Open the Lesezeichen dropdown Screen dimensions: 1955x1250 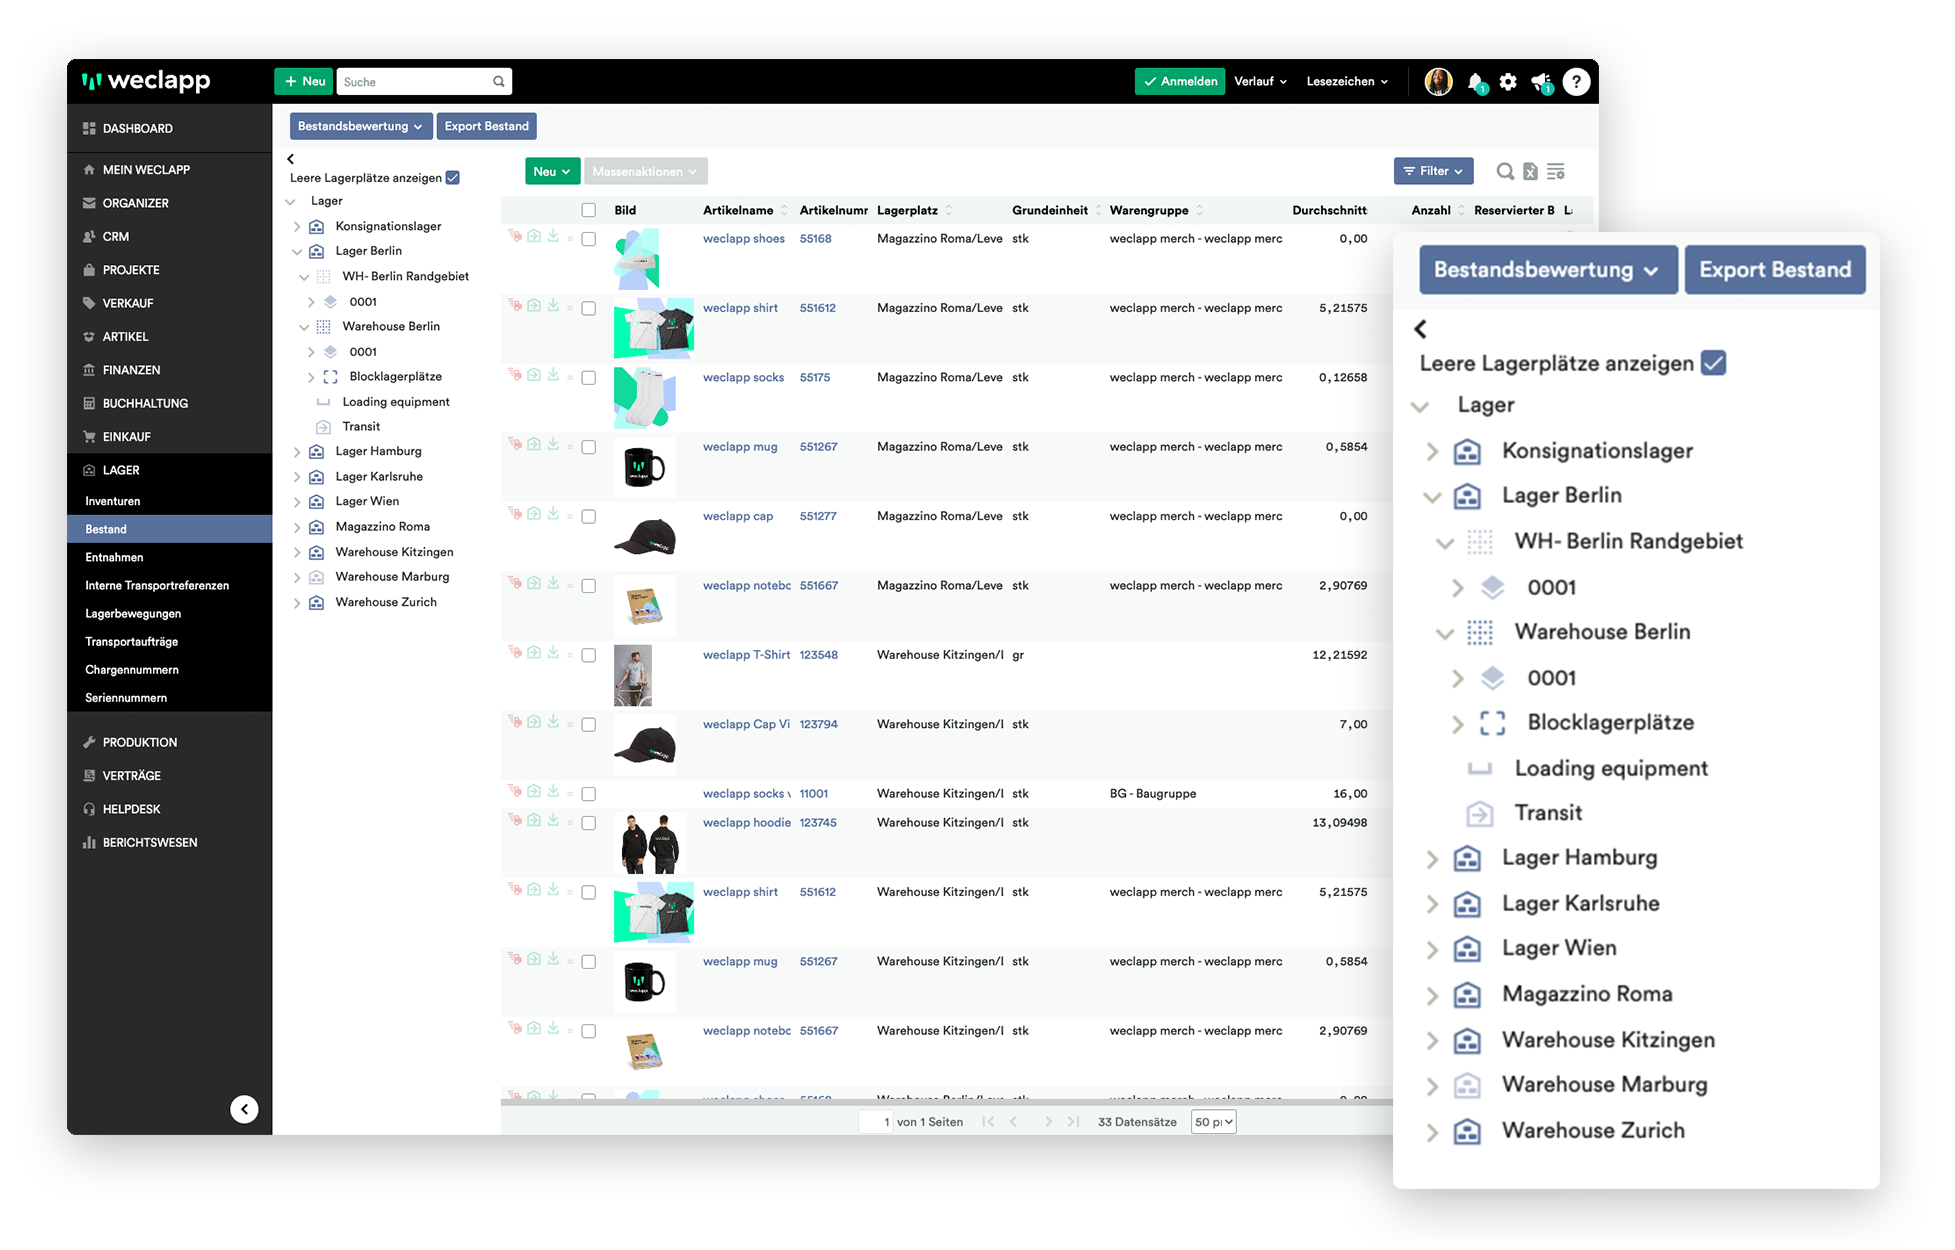click(x=1346, y=82)
